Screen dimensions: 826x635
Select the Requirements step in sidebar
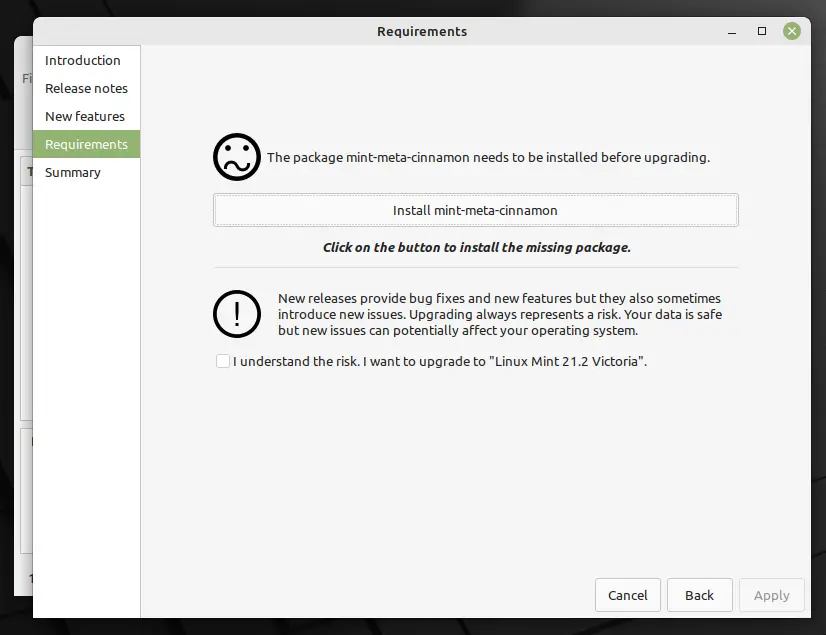click(86, 144)
